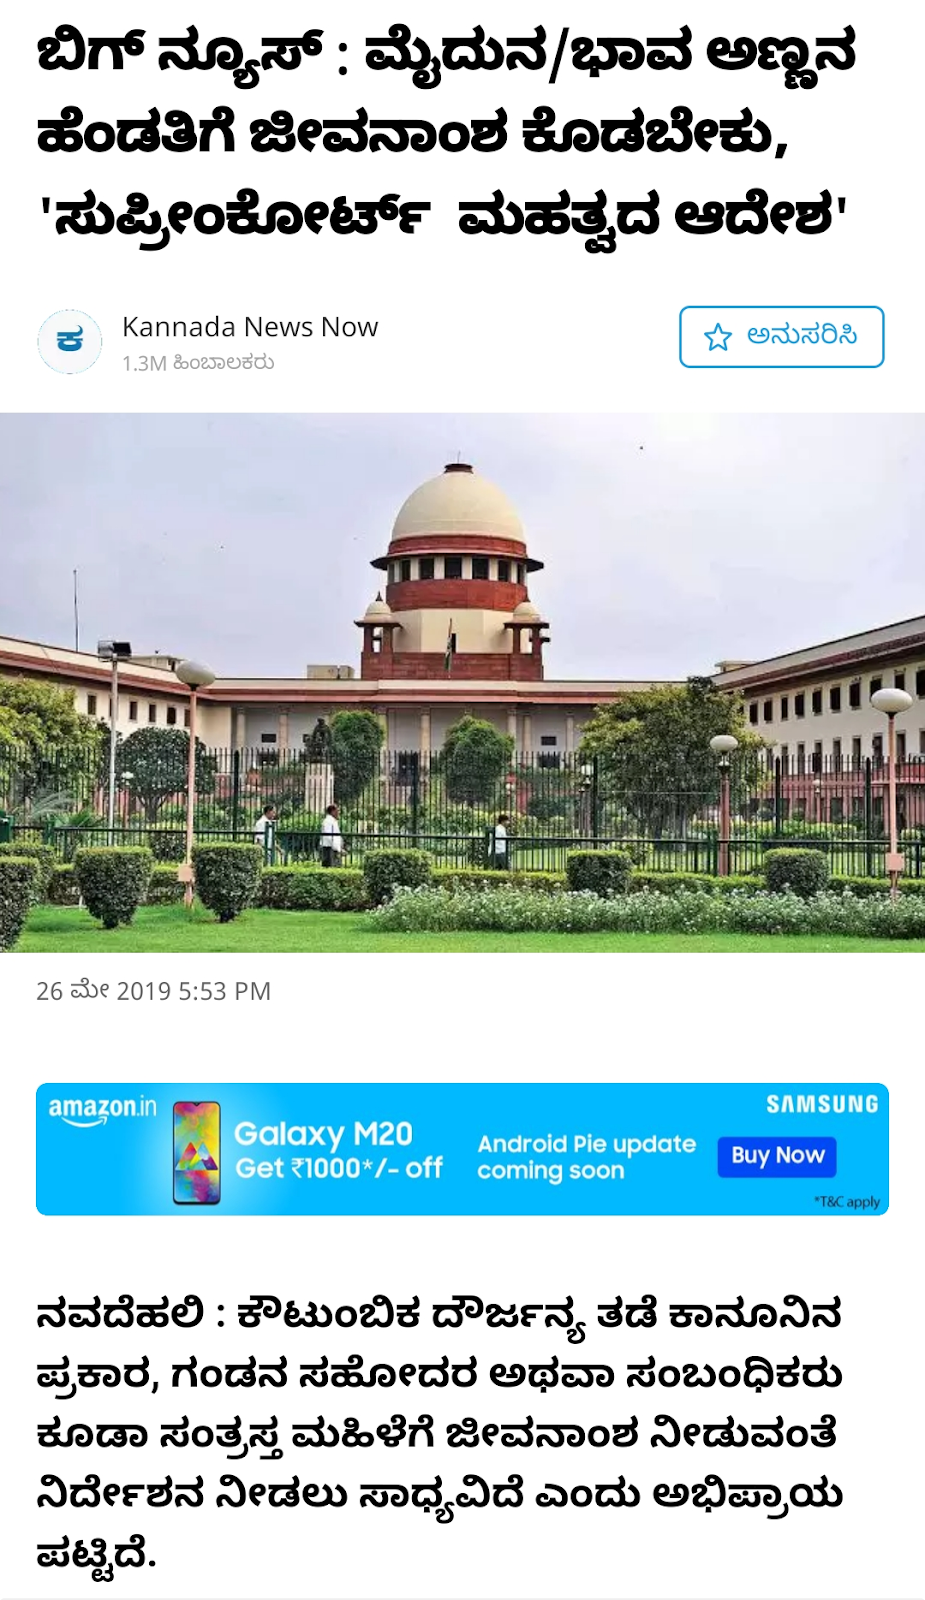The width and height of the screenshot is (925, 1600).
Task: Click the amazon.in logo in ad
Action: coord(102,1110)
